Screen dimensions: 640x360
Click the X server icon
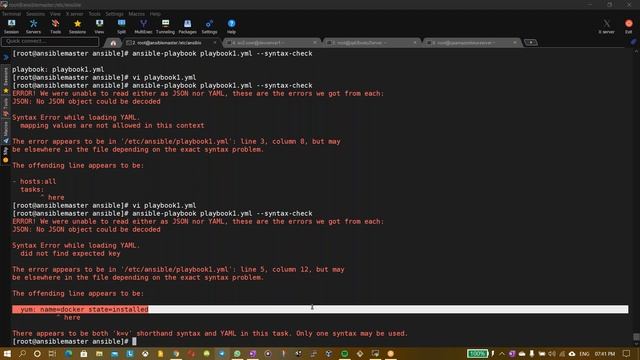[x=607, y=27]
